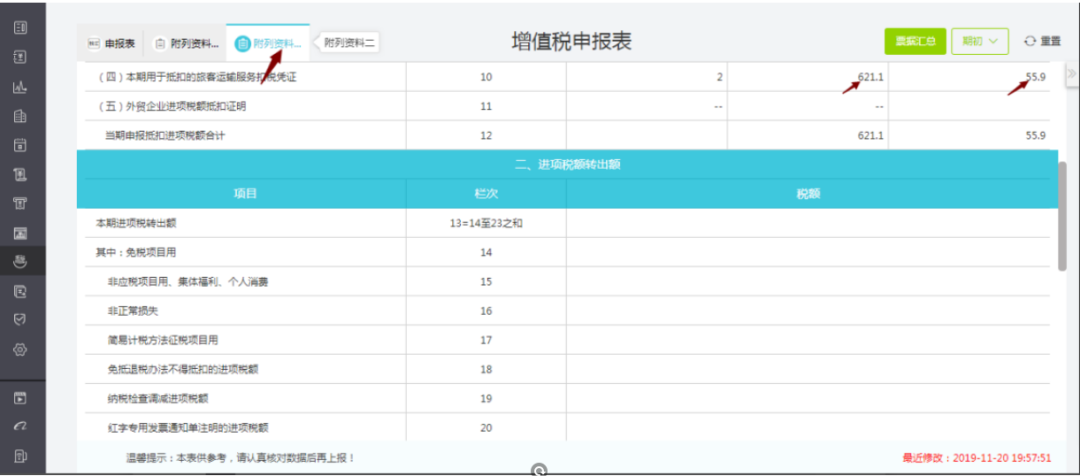The height and width of the screenshot is (476, 1080).
Task: Expand the right side panel double-arrow
Action: tap(1069, 73)
